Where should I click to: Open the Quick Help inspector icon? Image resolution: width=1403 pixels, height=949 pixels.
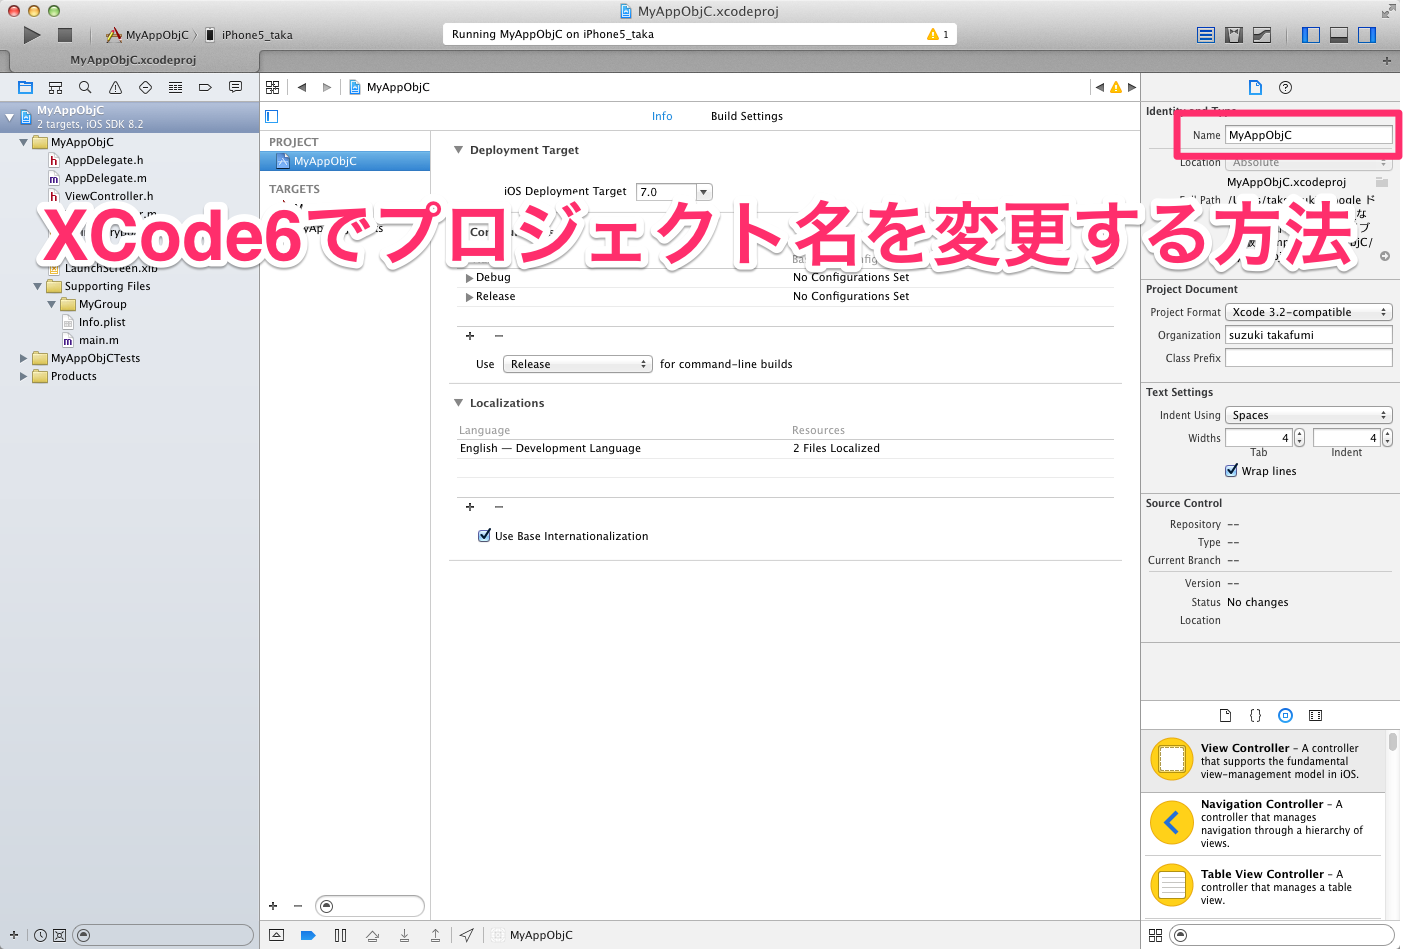point(1286,88)
